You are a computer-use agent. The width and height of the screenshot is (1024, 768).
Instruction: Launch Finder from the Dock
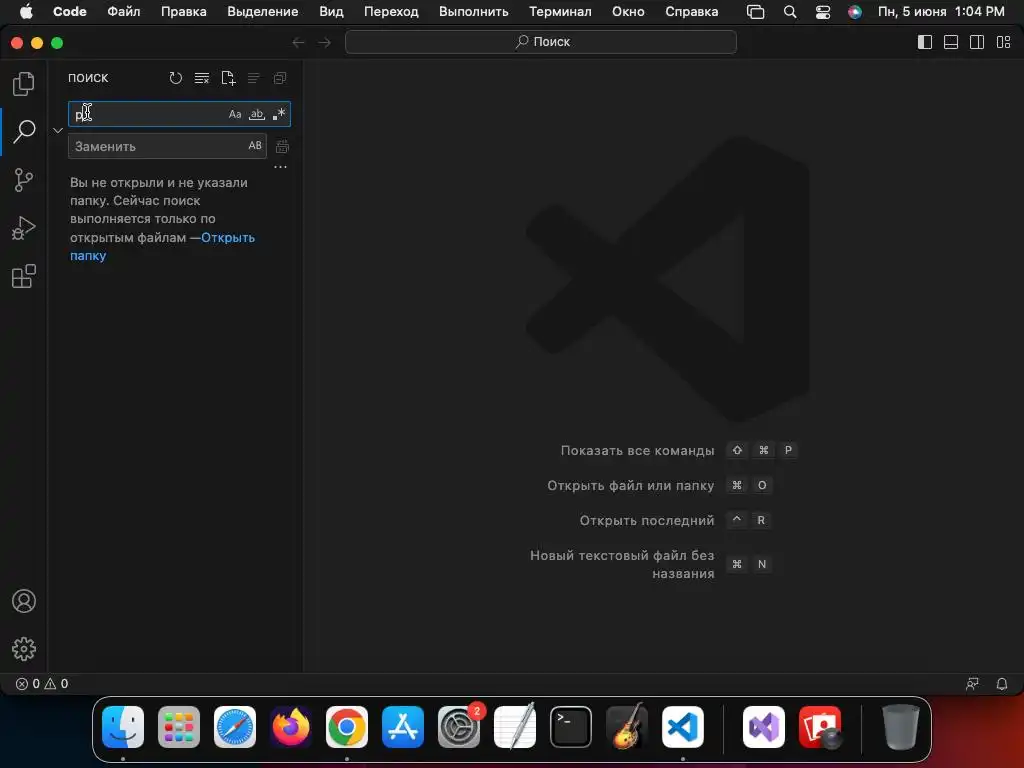click(123, 727)
